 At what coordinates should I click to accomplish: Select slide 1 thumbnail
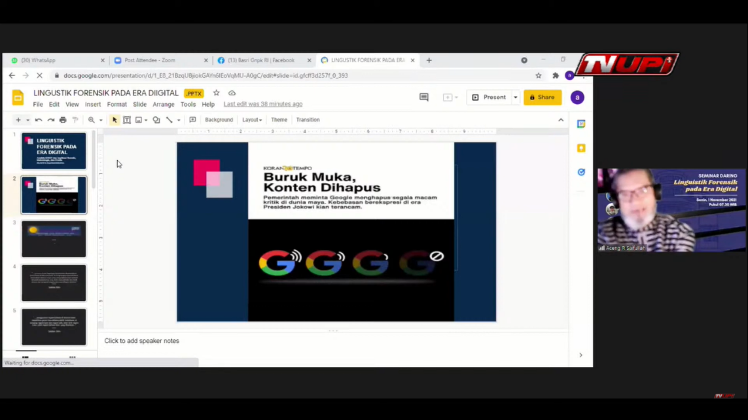click(54, 151)
